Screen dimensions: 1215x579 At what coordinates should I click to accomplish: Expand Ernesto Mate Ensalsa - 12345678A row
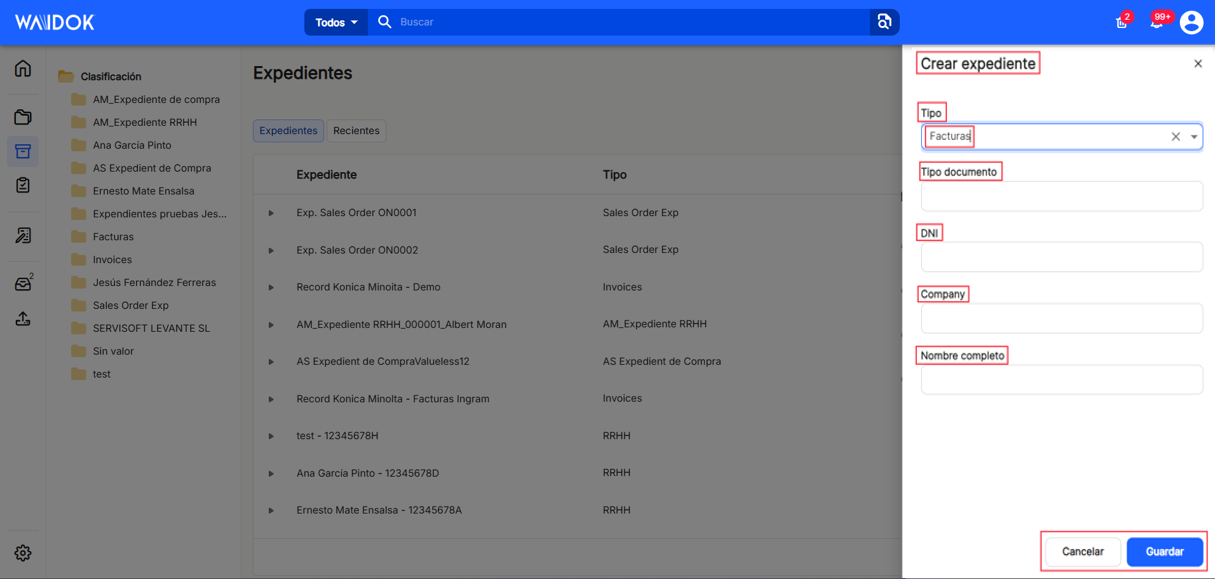[271, 511]
